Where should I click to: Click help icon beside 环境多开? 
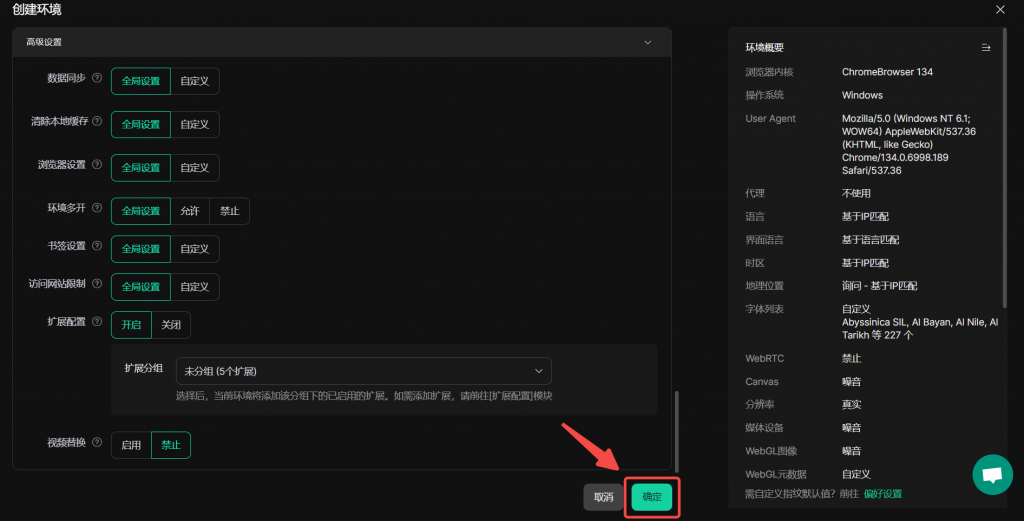[x=97, y=208]
